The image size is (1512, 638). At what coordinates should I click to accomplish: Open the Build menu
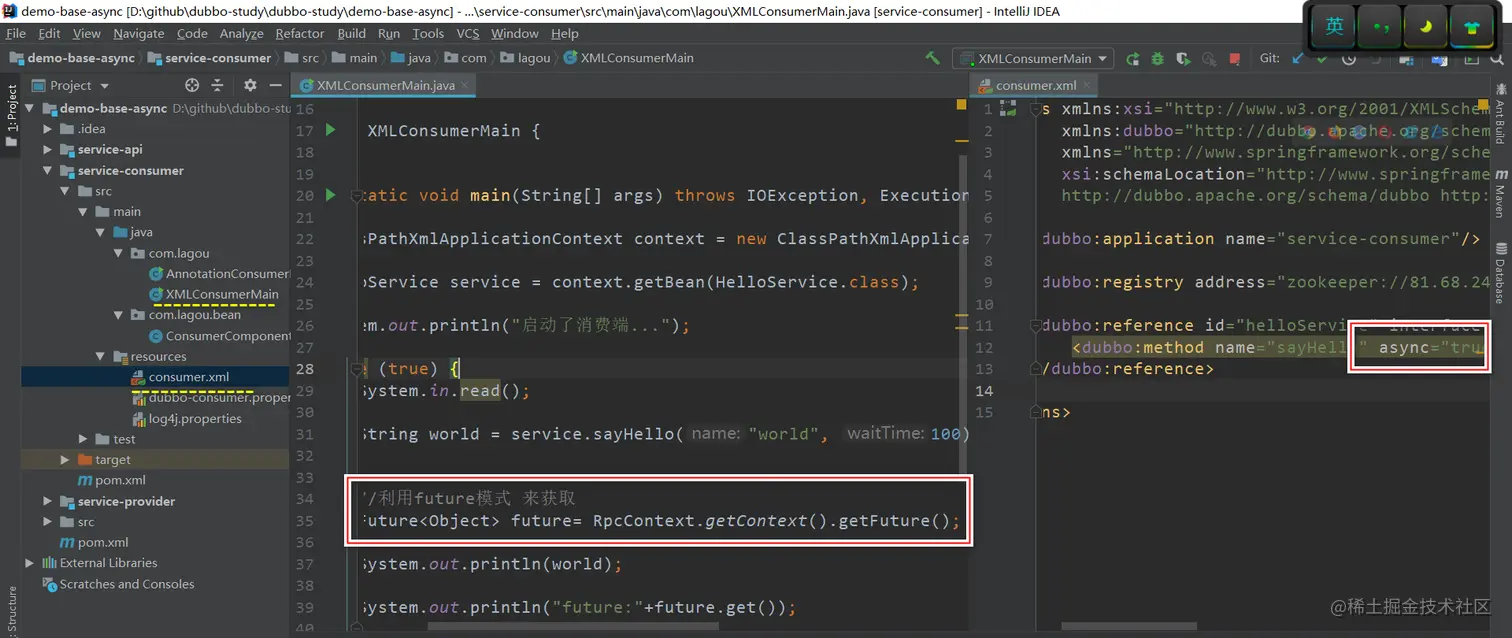coord(352,33)
